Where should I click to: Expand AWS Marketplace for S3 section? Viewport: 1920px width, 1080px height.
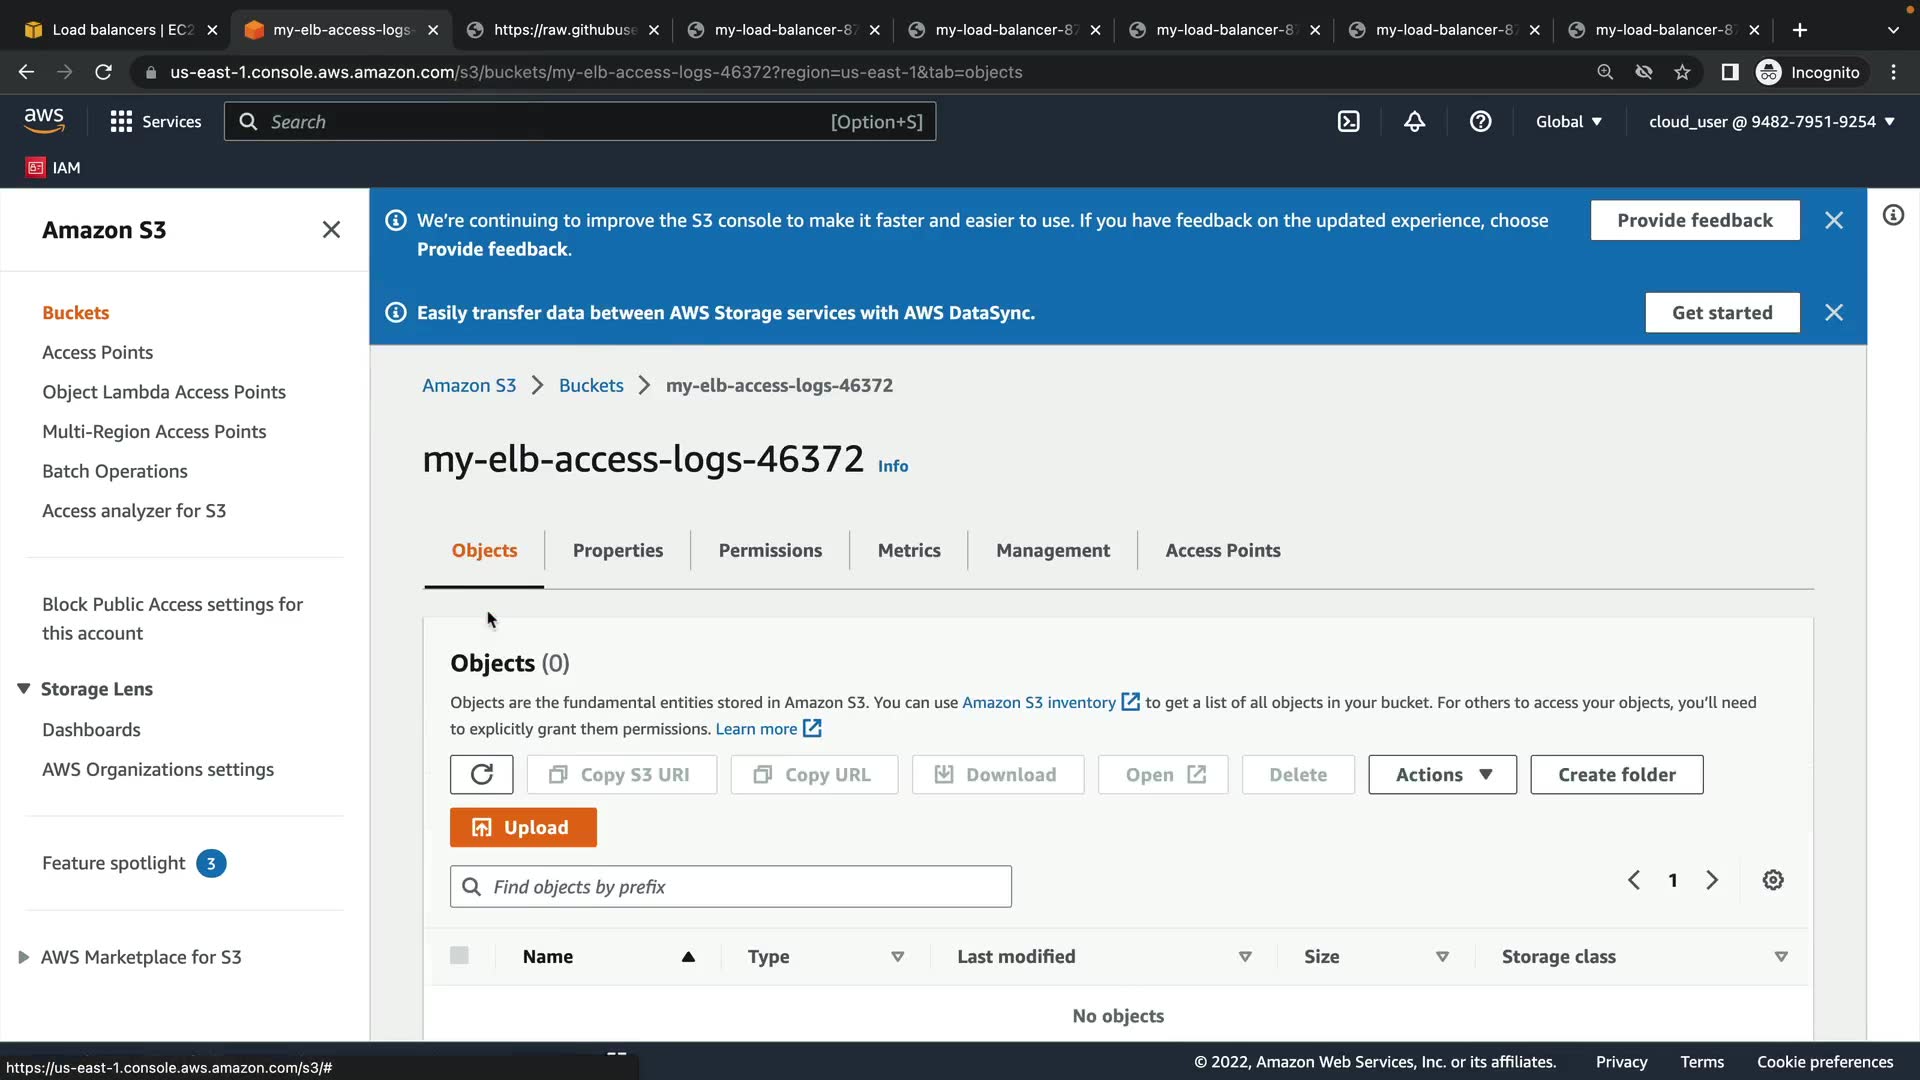tap(23, 957)
